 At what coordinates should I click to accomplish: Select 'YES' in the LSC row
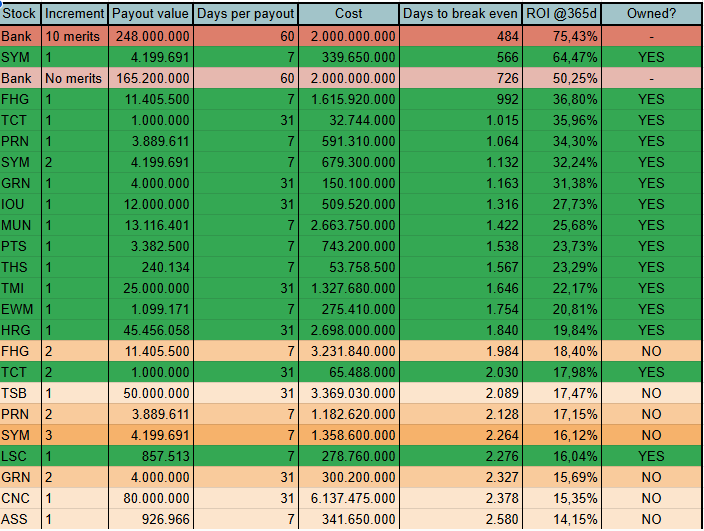point(651,456)
